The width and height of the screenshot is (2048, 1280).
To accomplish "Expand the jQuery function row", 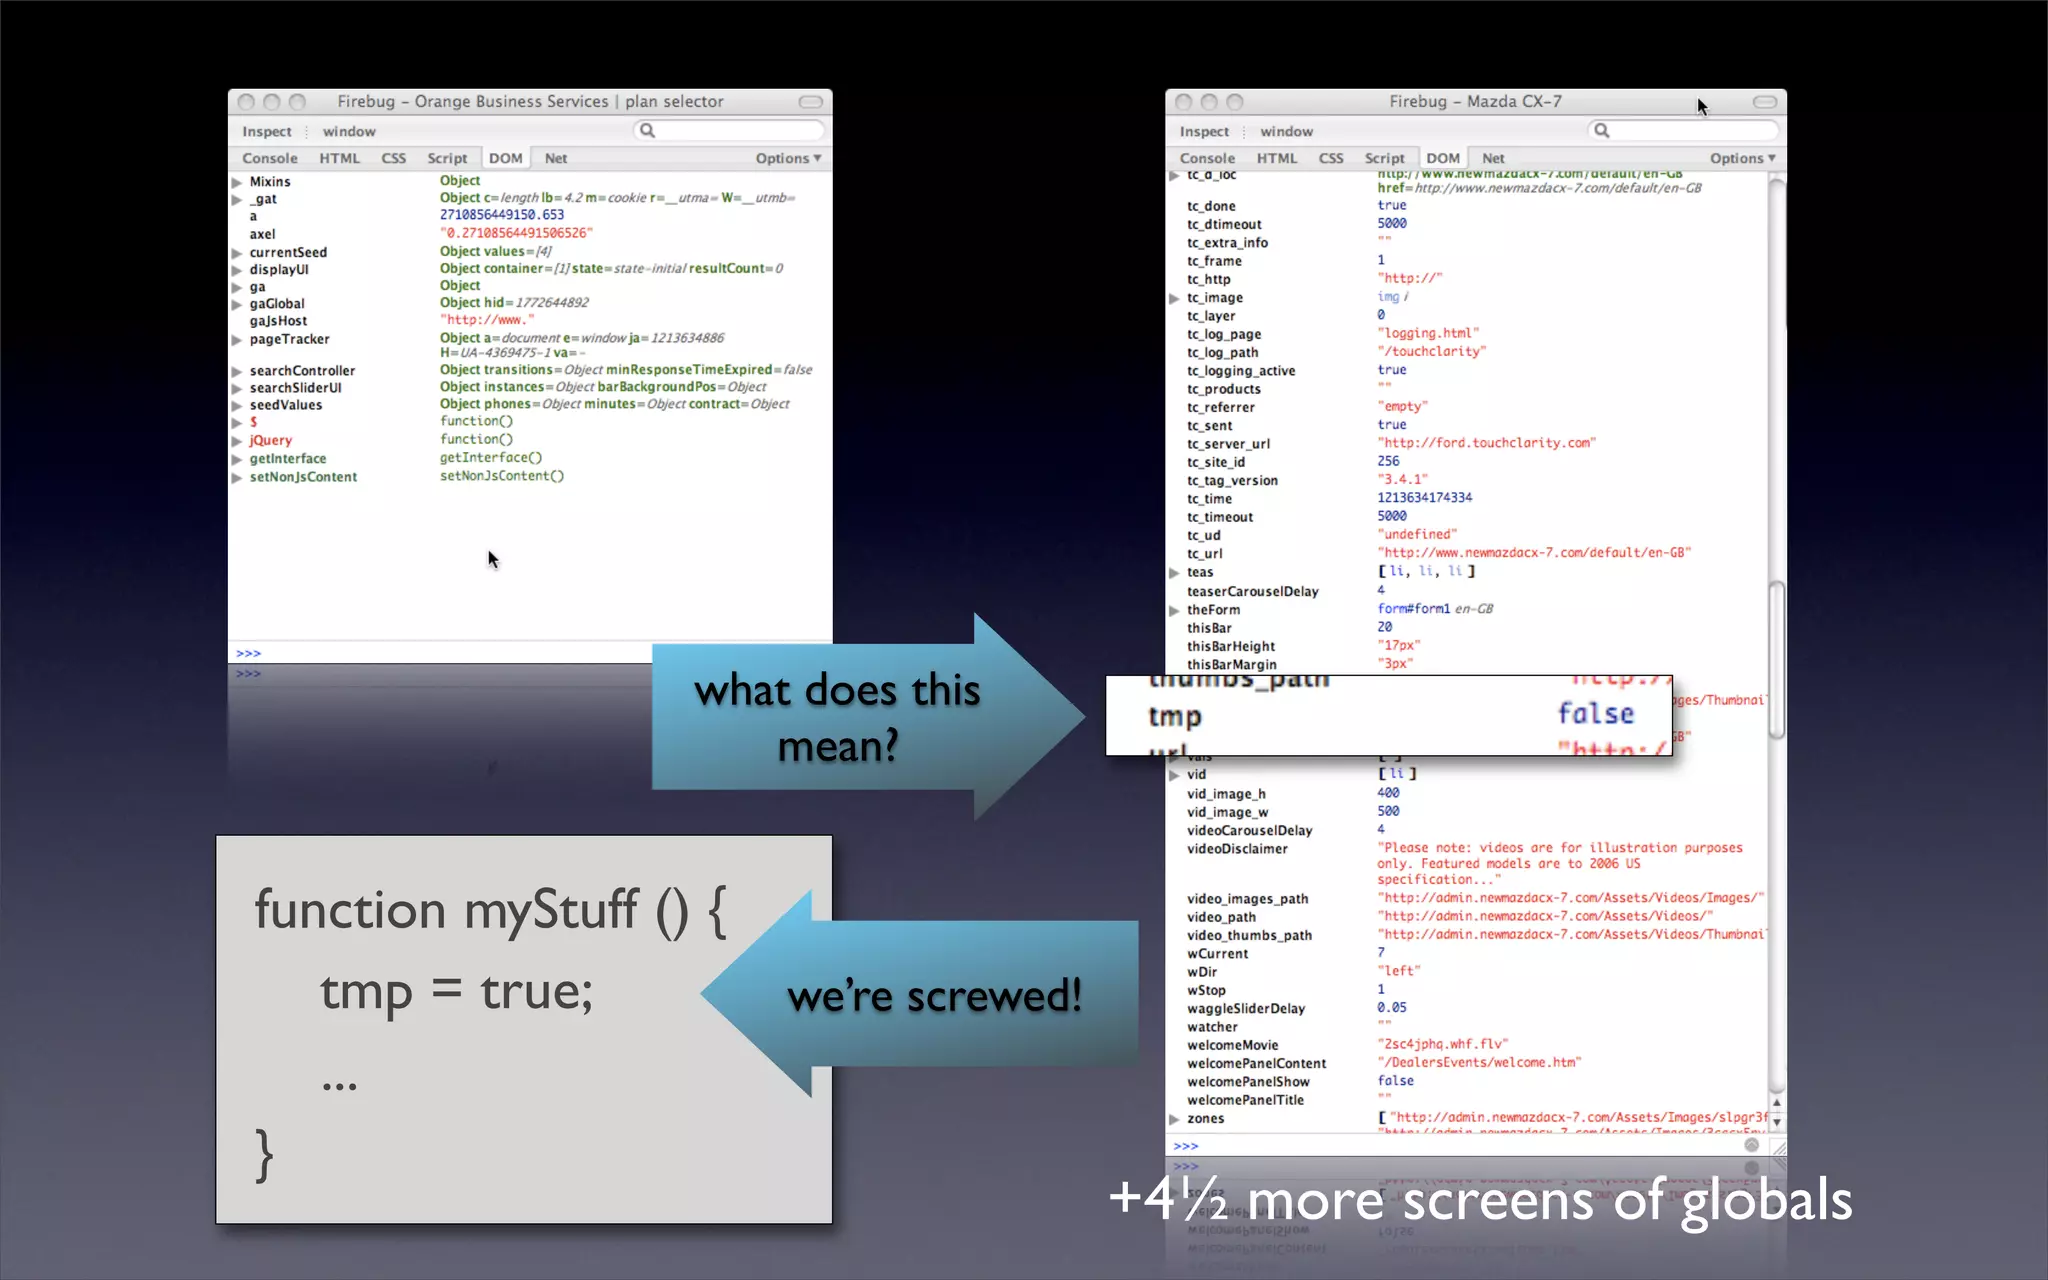I will [237, 441].
